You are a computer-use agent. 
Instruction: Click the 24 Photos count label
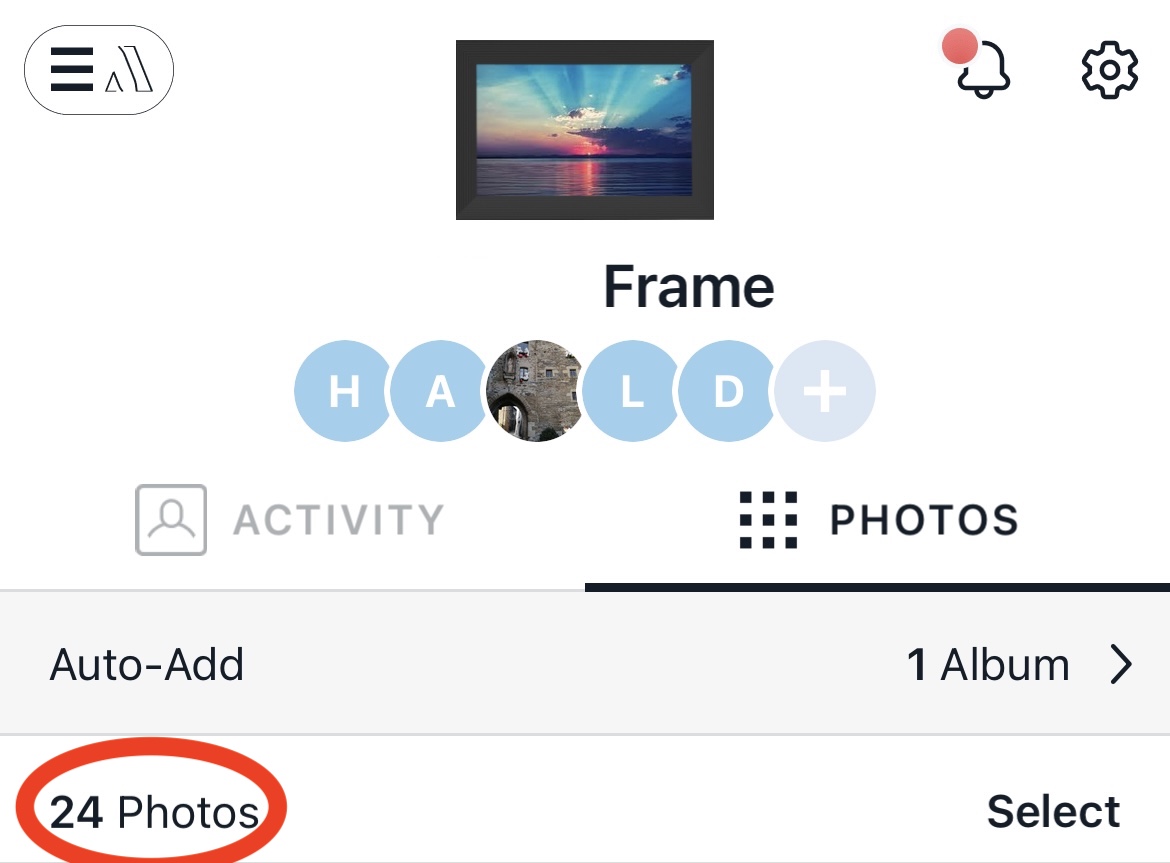[x=154, y=812]
